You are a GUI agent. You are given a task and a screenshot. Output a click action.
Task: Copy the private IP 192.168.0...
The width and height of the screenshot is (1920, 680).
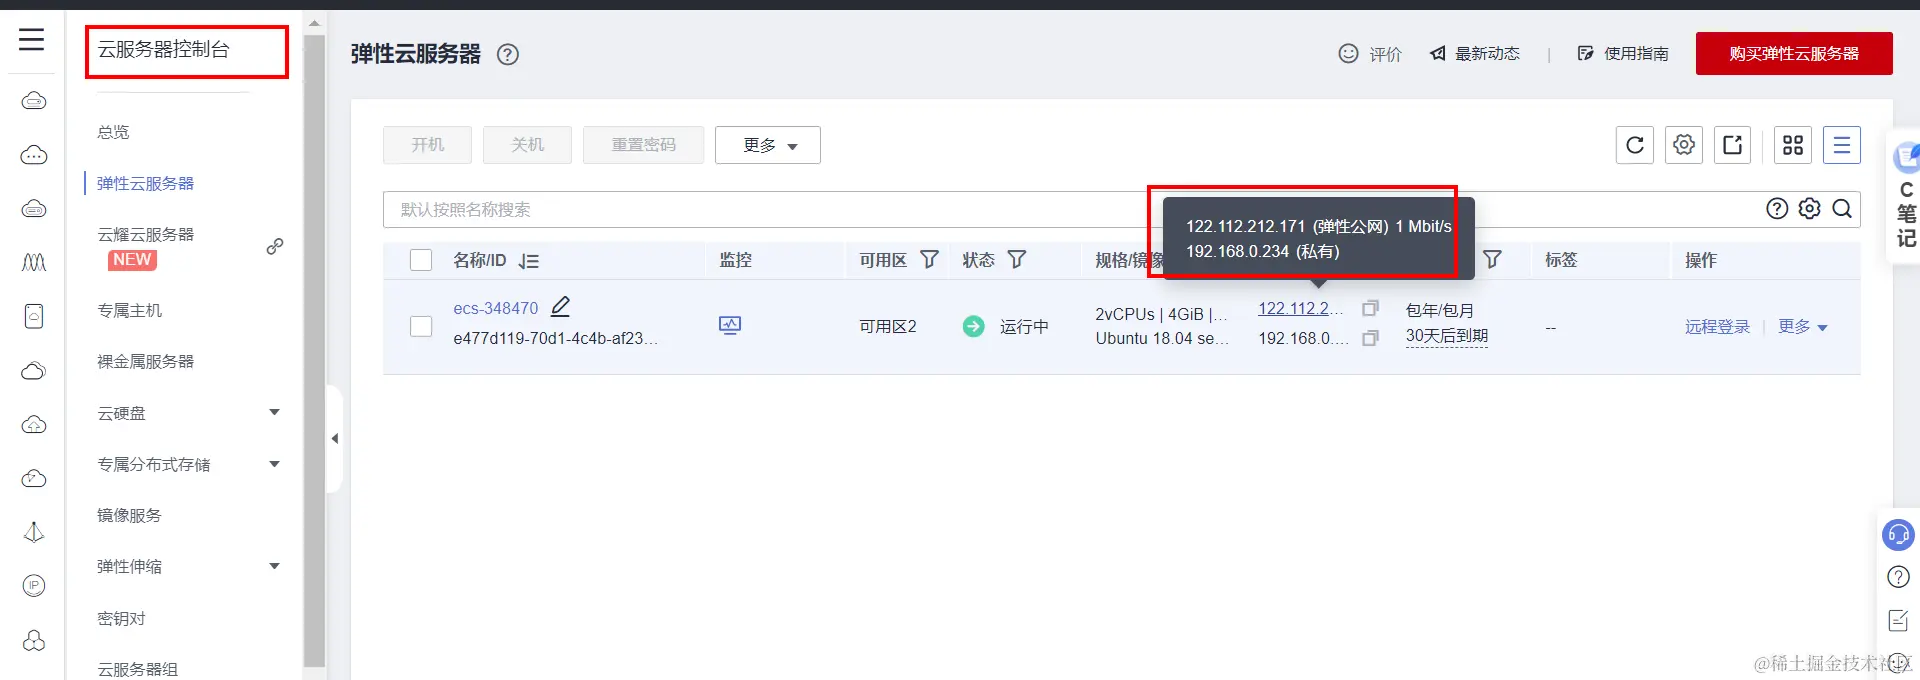point(1370,338)
